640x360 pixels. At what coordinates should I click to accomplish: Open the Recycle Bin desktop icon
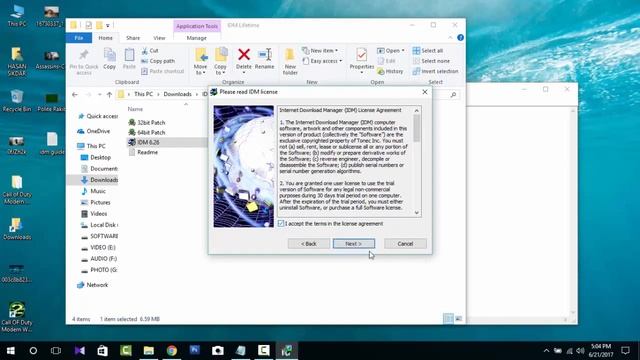[17, 100]
